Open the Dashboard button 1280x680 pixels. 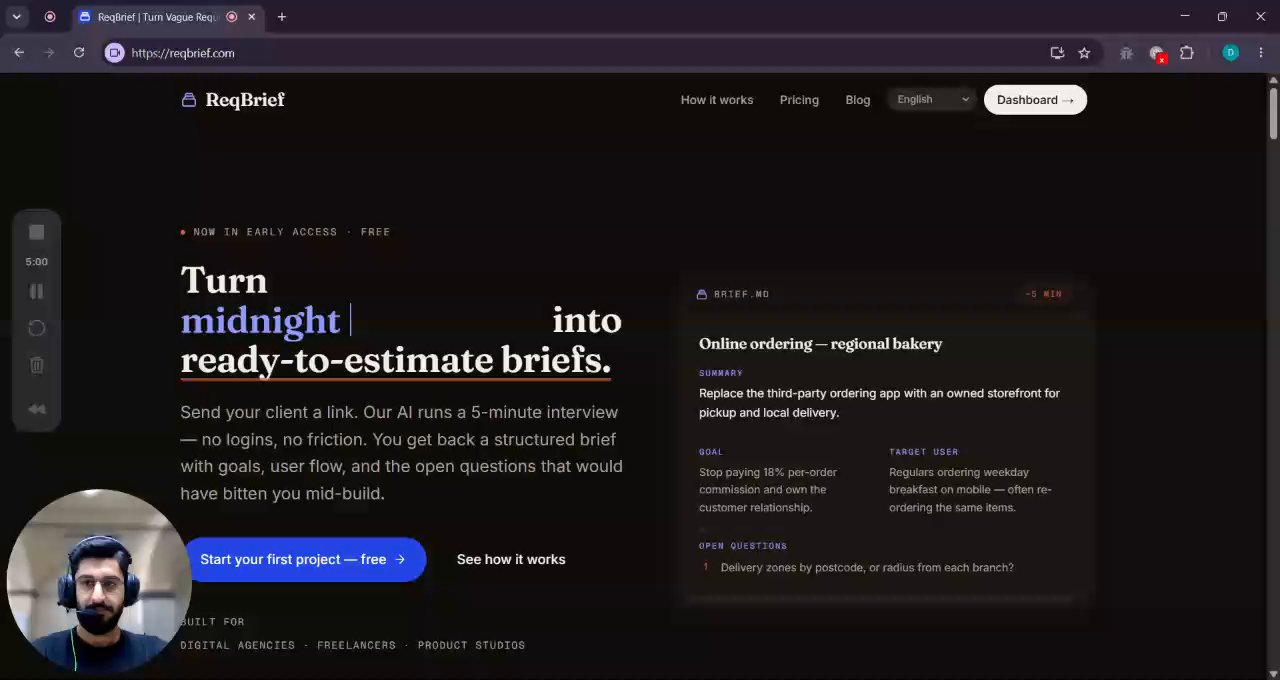click(x=1035, y=100)
